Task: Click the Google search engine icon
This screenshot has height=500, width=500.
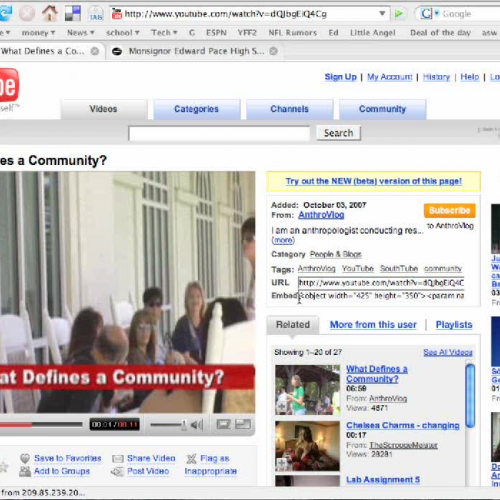Action: coord(426,14)
